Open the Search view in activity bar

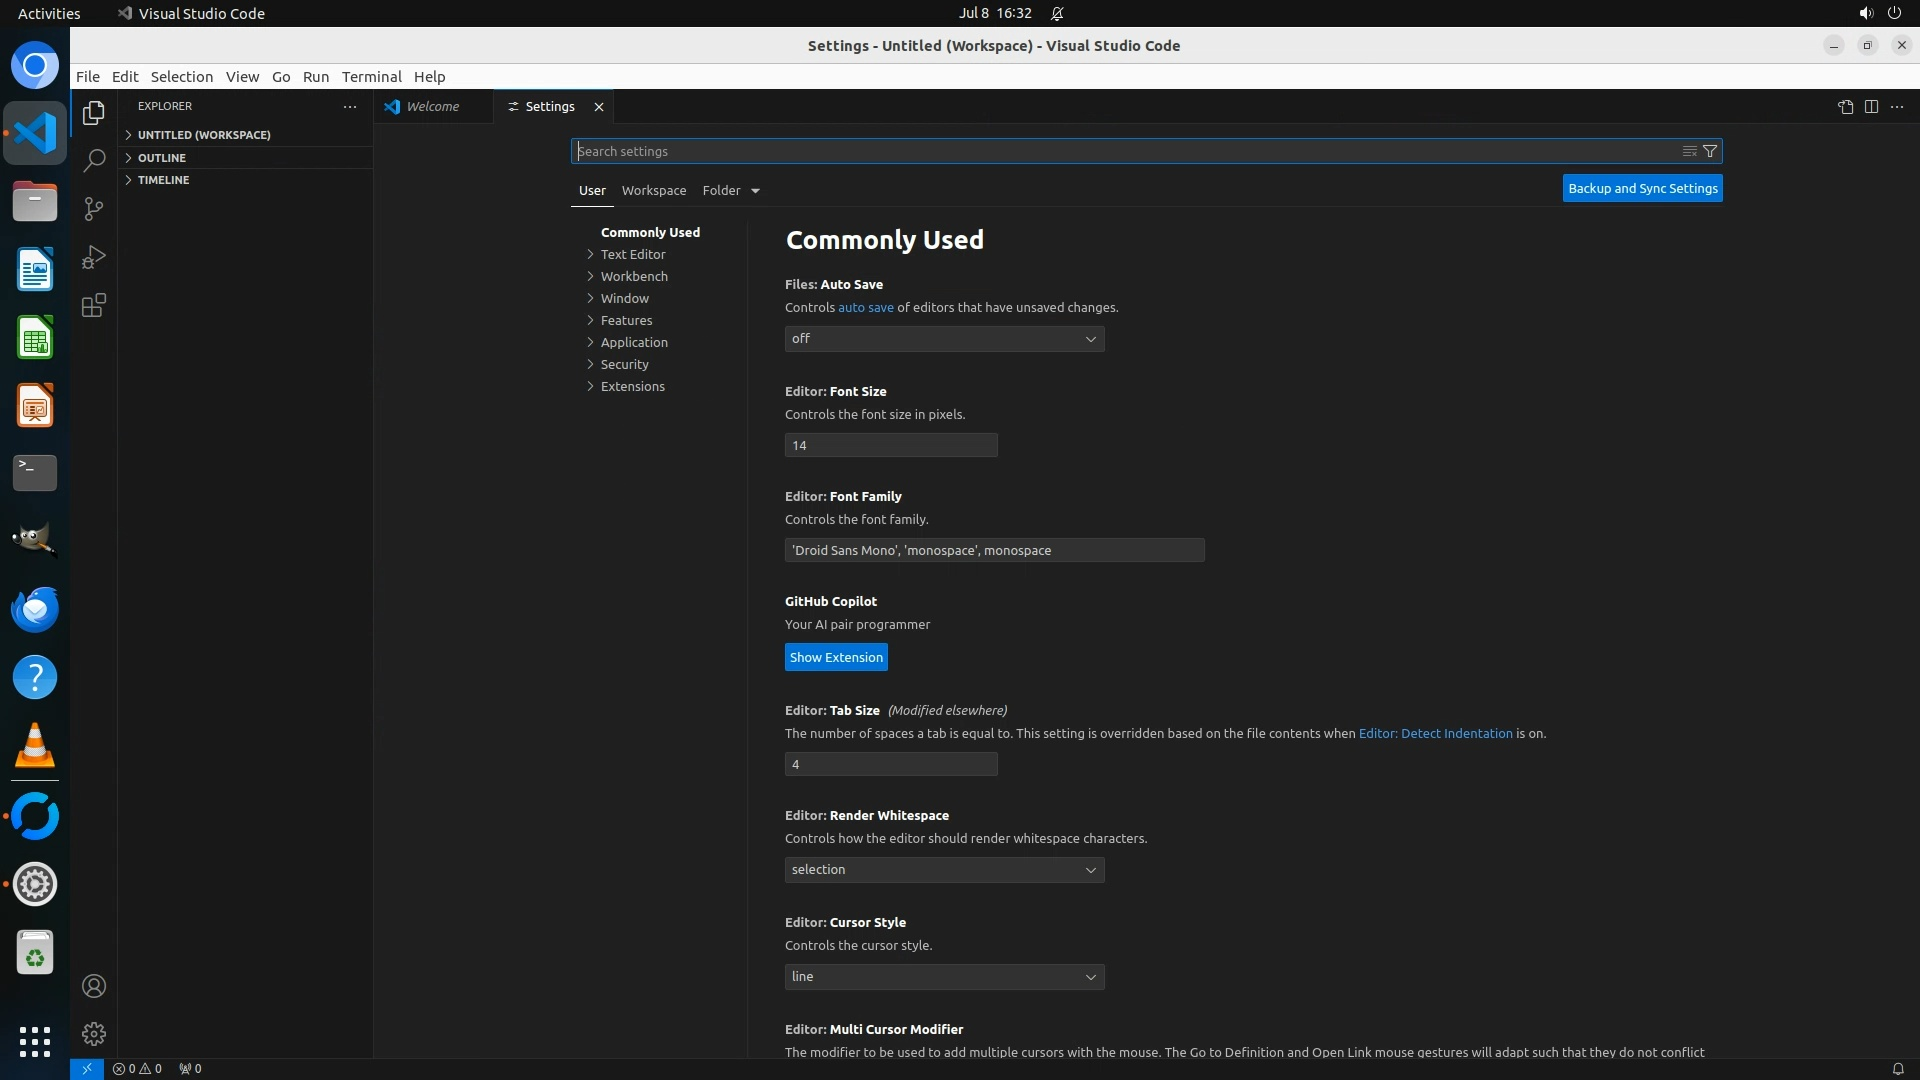click(x=94, y=160)
